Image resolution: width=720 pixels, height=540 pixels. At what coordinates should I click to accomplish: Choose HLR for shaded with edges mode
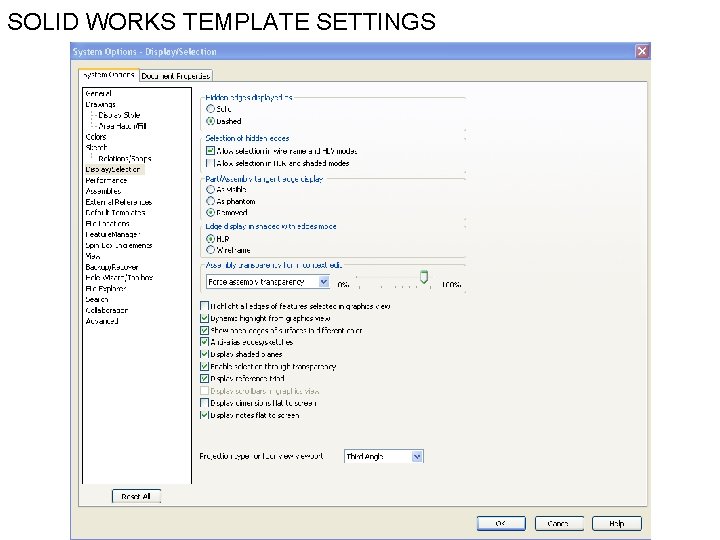pos(210,239)
